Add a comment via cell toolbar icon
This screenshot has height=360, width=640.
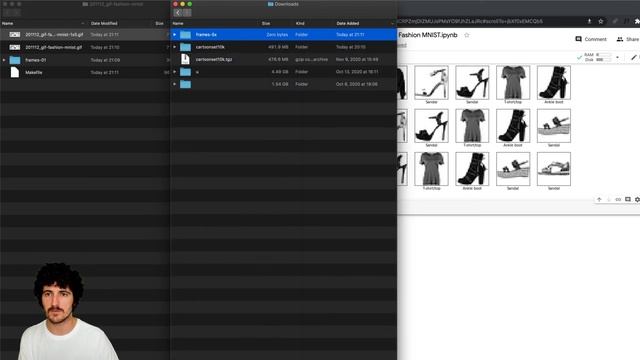tap(628, 200)
